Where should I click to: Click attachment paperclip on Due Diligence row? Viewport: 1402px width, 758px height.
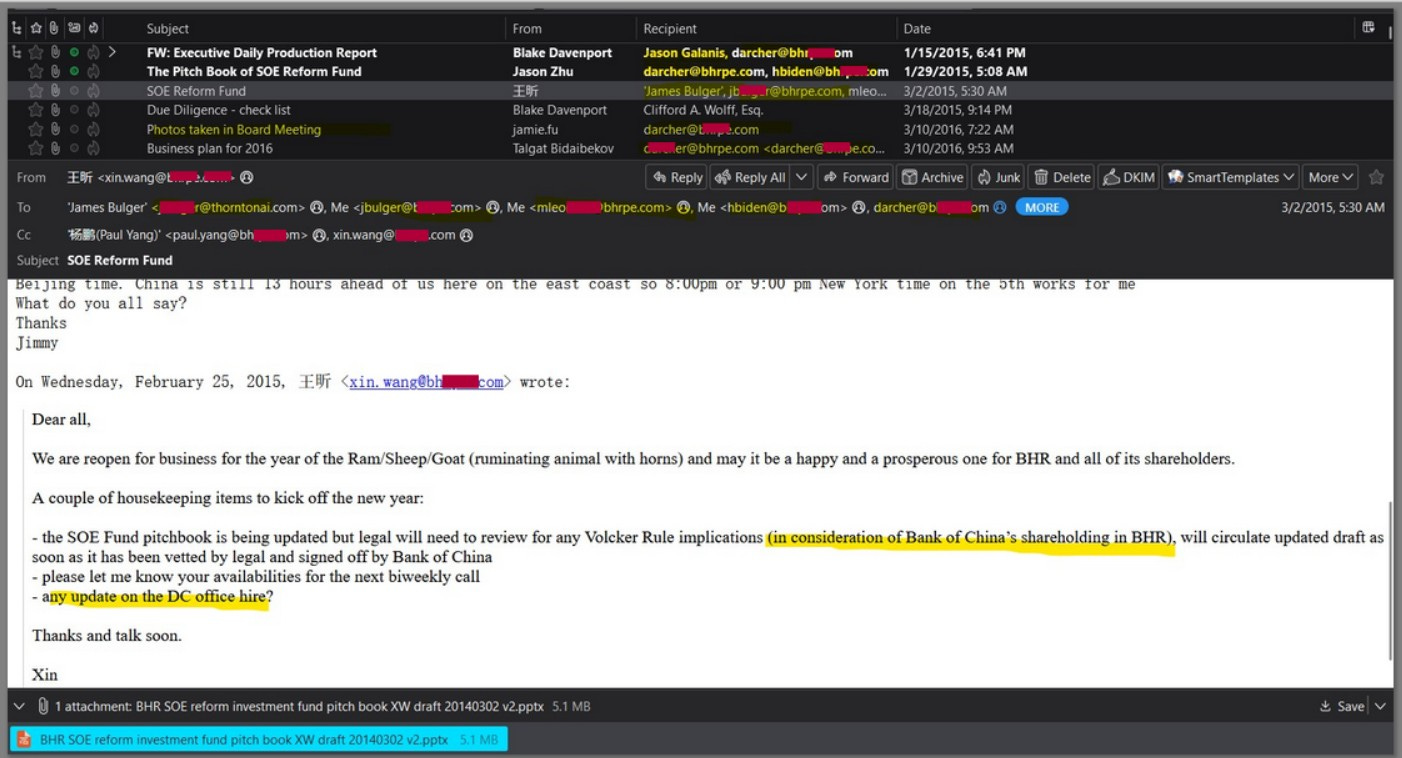[54, 110]
